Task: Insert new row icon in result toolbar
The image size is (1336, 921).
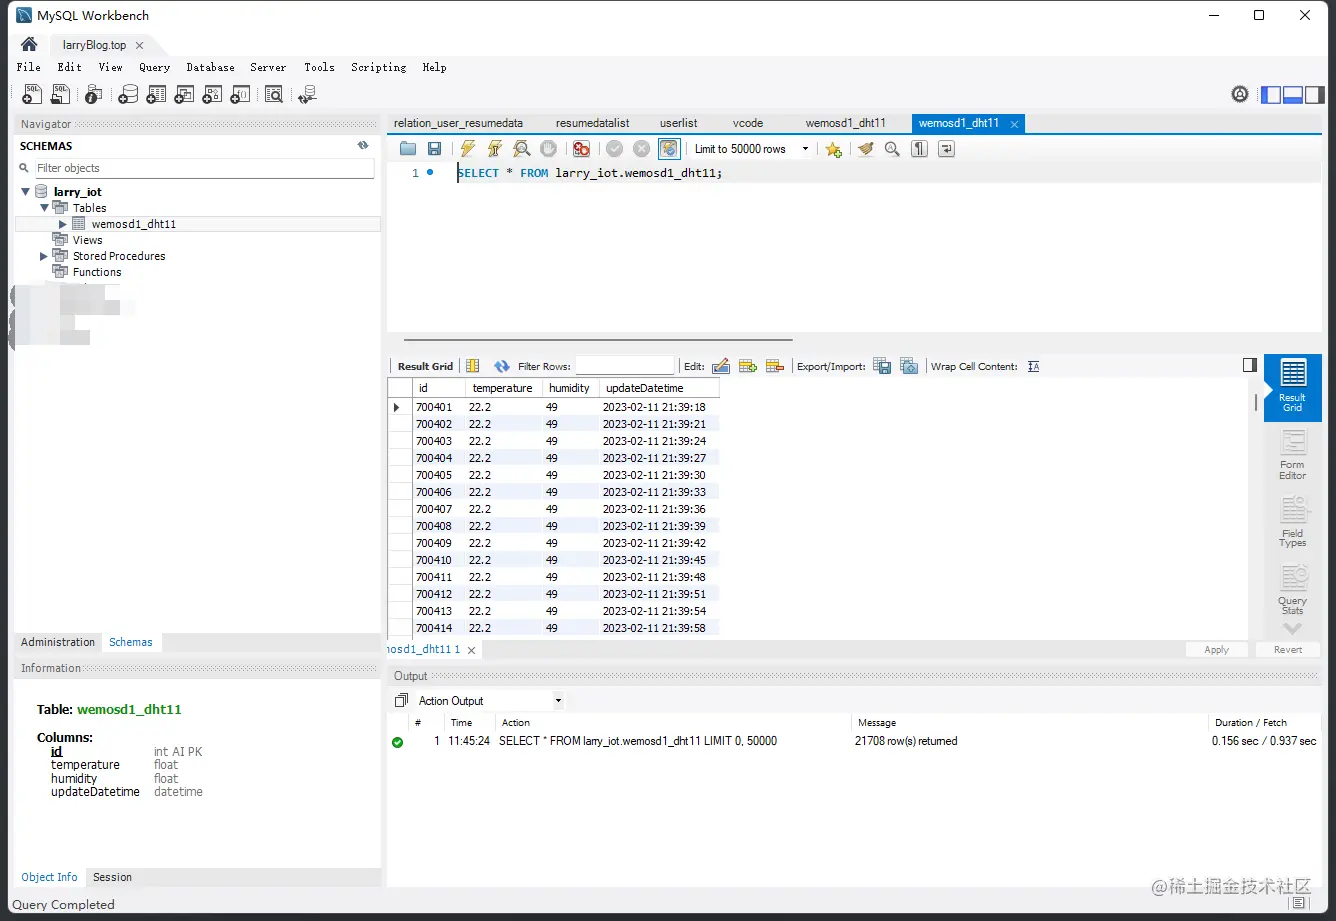Action: [x=747, y=366]
